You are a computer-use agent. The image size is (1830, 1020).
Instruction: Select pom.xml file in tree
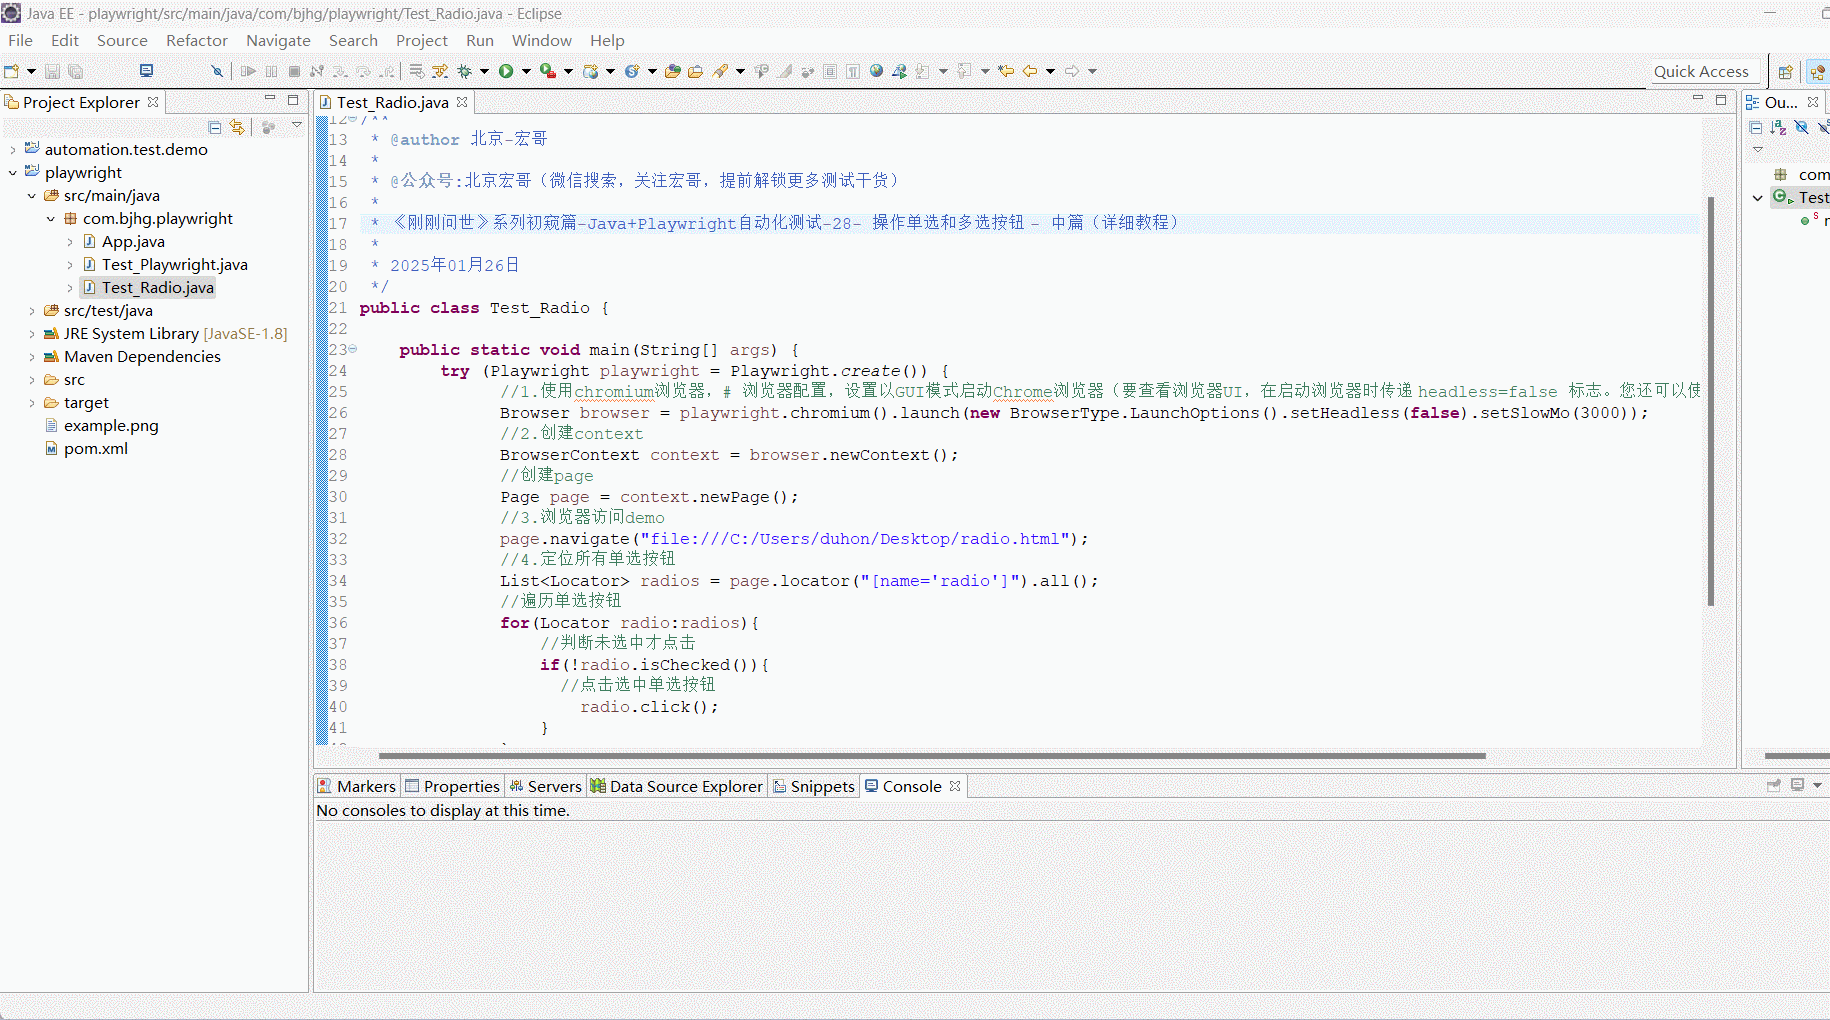(x=96, y=449)
